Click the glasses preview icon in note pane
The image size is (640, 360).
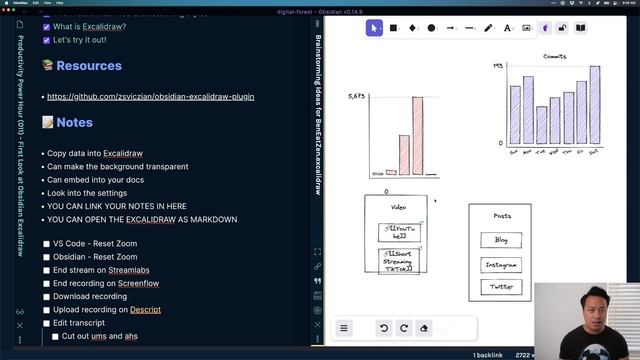(x=20, y=311)
